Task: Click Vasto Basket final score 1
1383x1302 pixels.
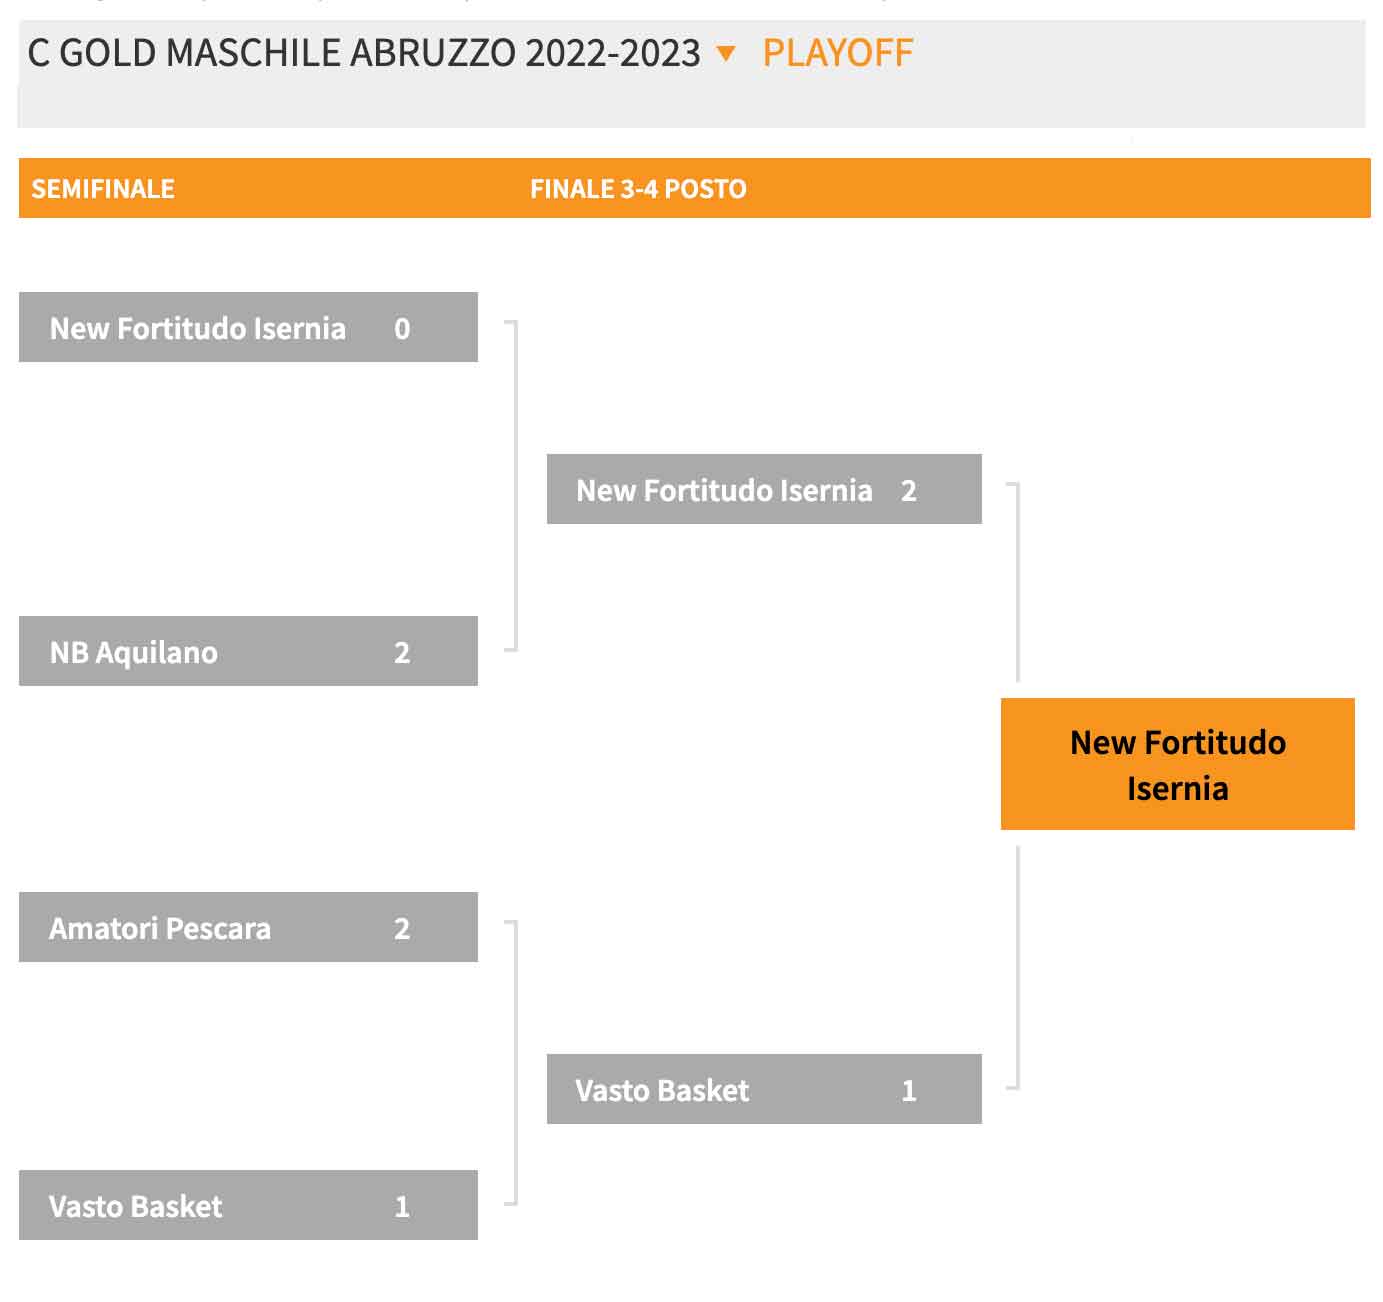Action: 908,1091
